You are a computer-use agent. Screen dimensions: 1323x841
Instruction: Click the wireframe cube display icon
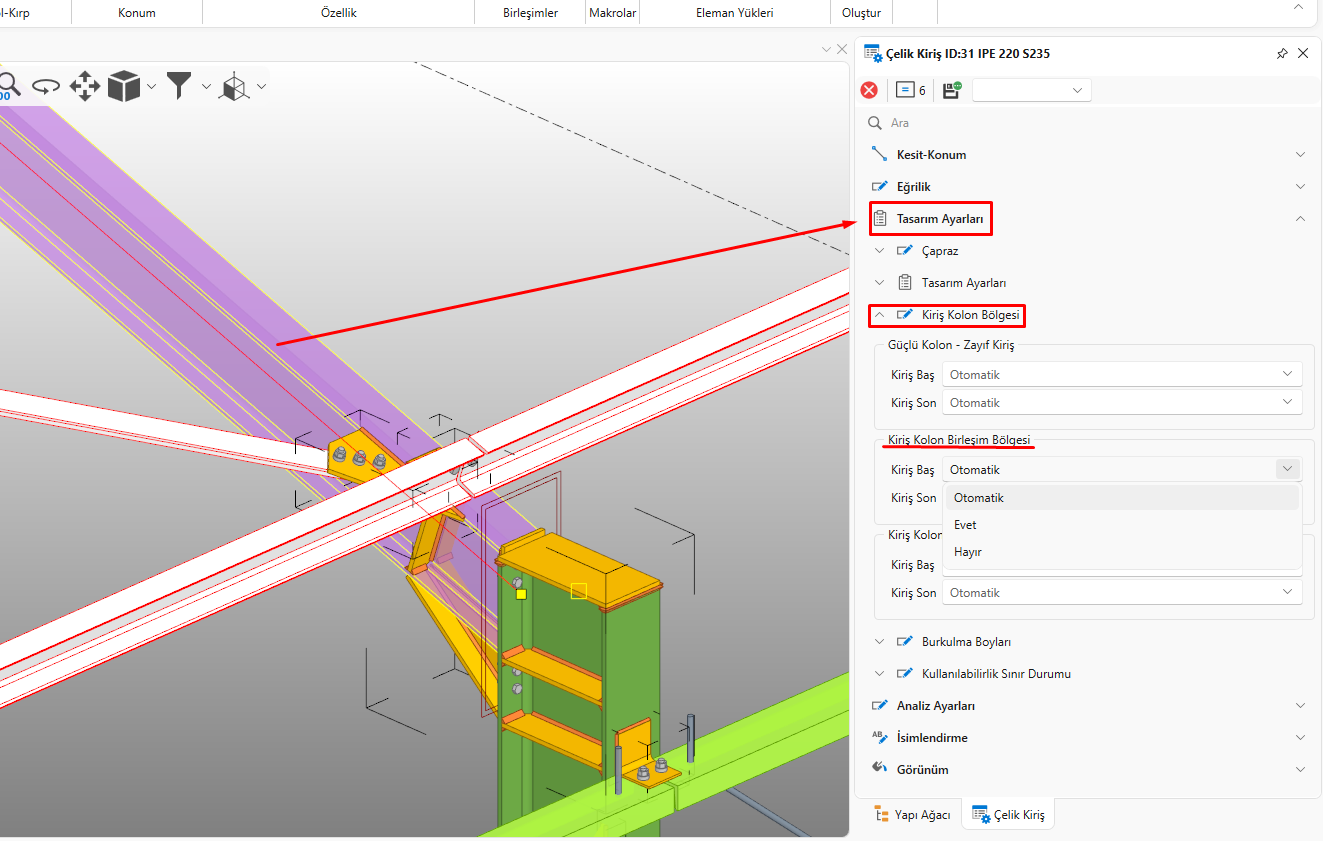pos(234,86)
